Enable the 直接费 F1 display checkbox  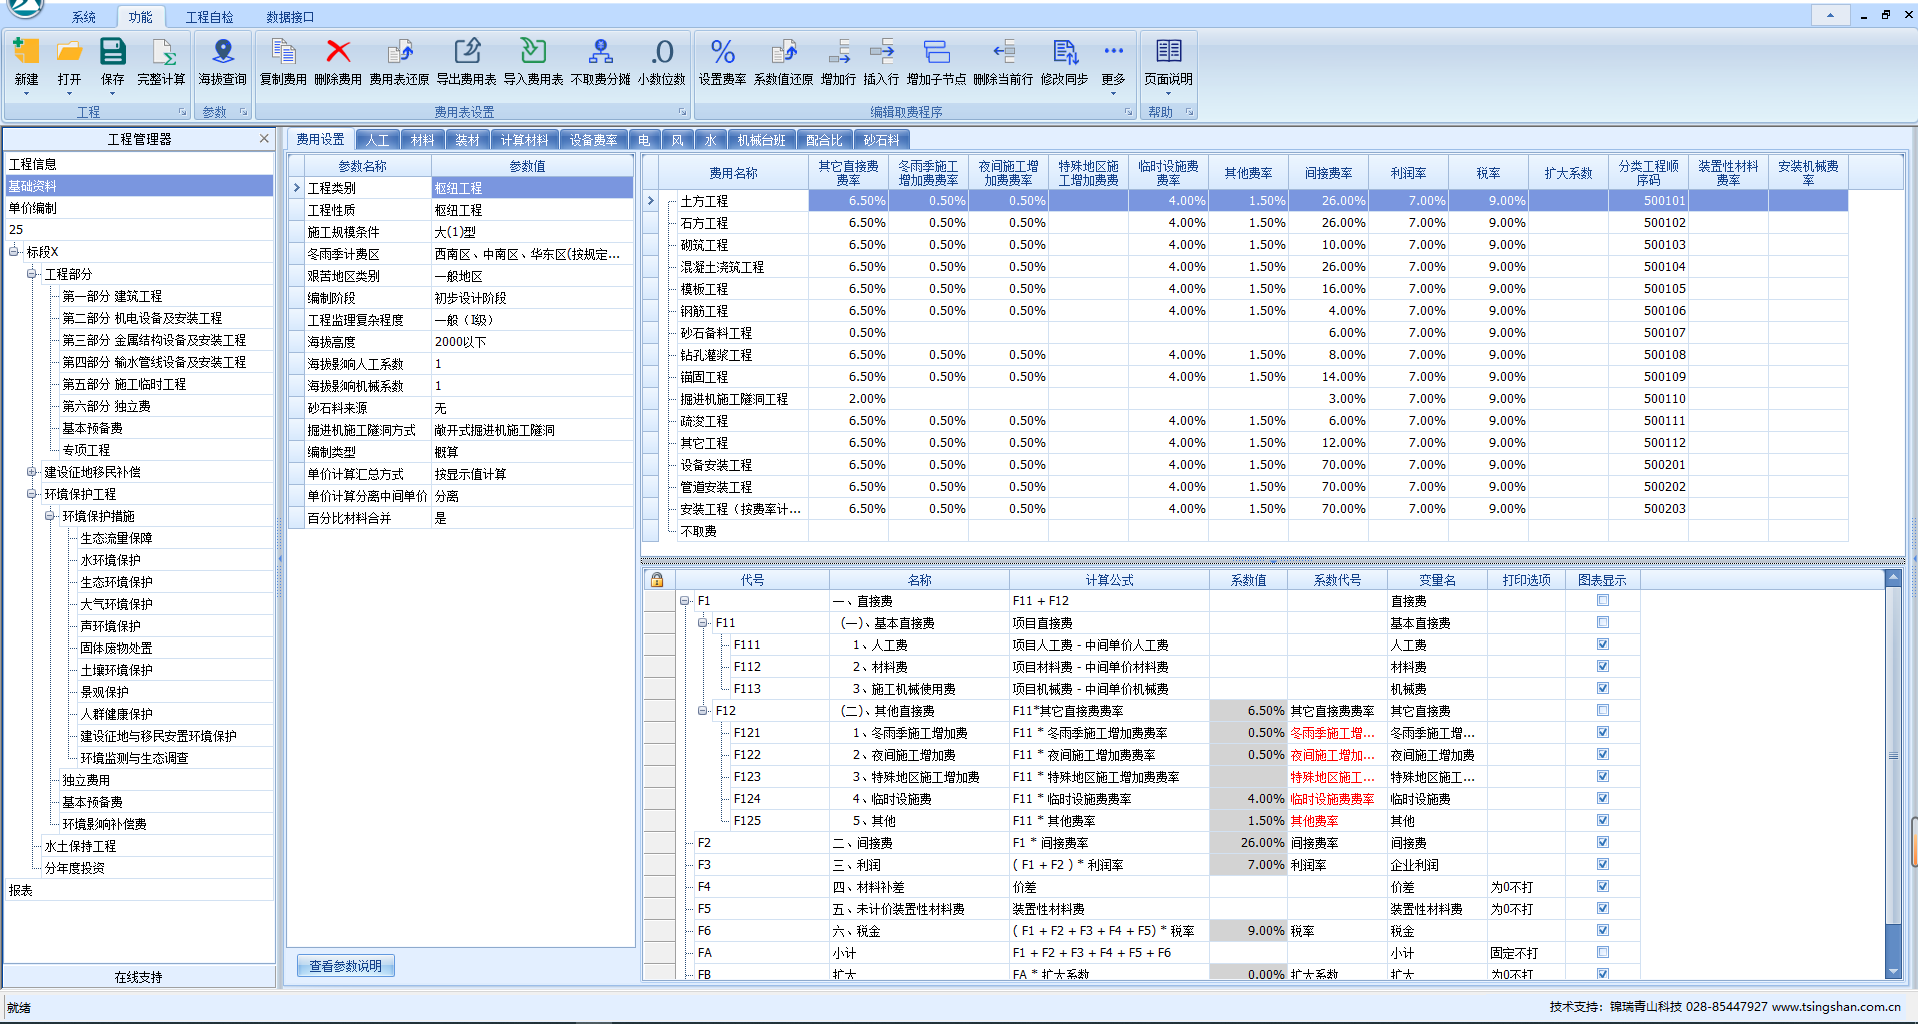[x=1603, y=601]
